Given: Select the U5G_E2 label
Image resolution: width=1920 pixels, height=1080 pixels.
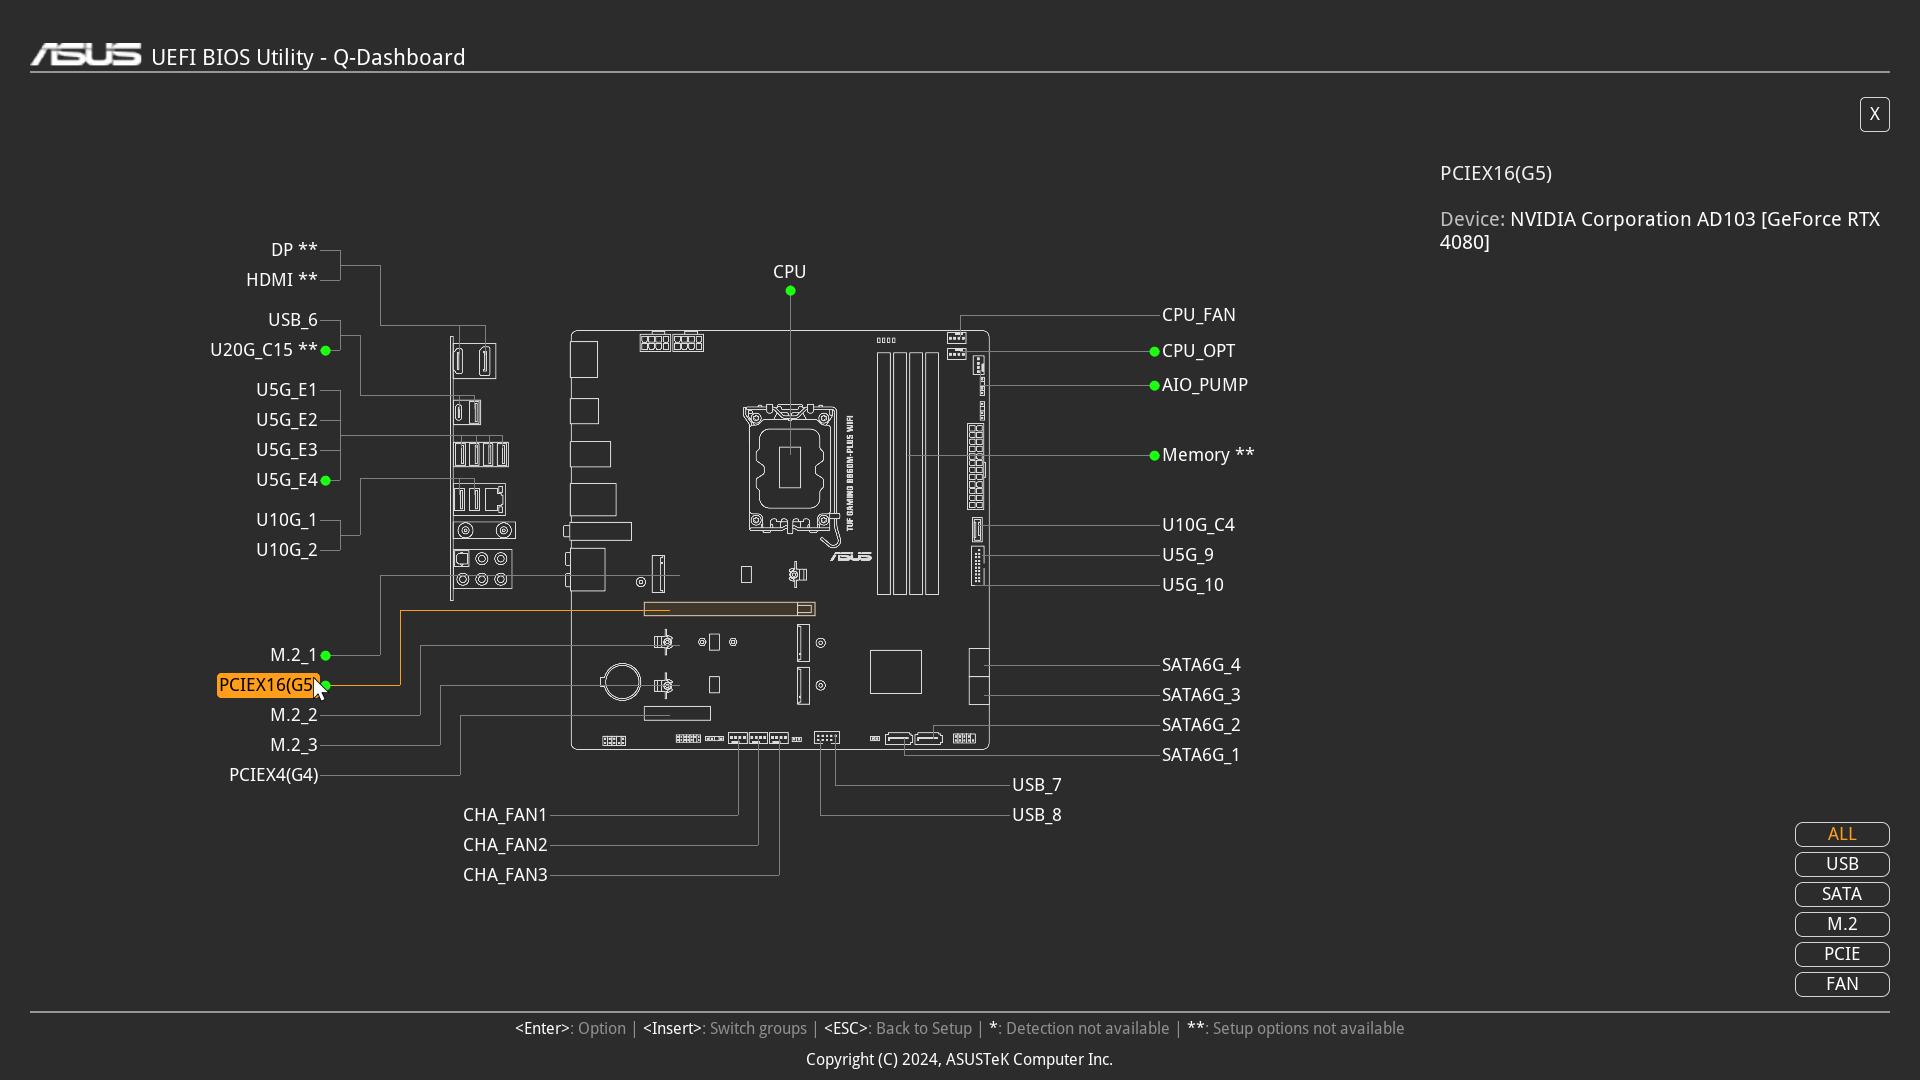Looking at the screenshot, I should click(287, 420).
